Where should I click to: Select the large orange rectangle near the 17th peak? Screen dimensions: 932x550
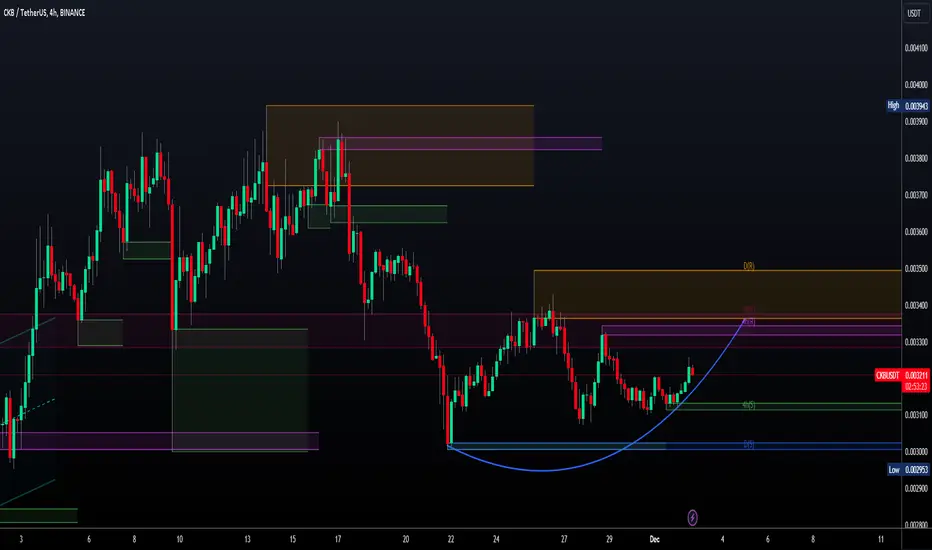pyautogui.click(x=399, y=146)
